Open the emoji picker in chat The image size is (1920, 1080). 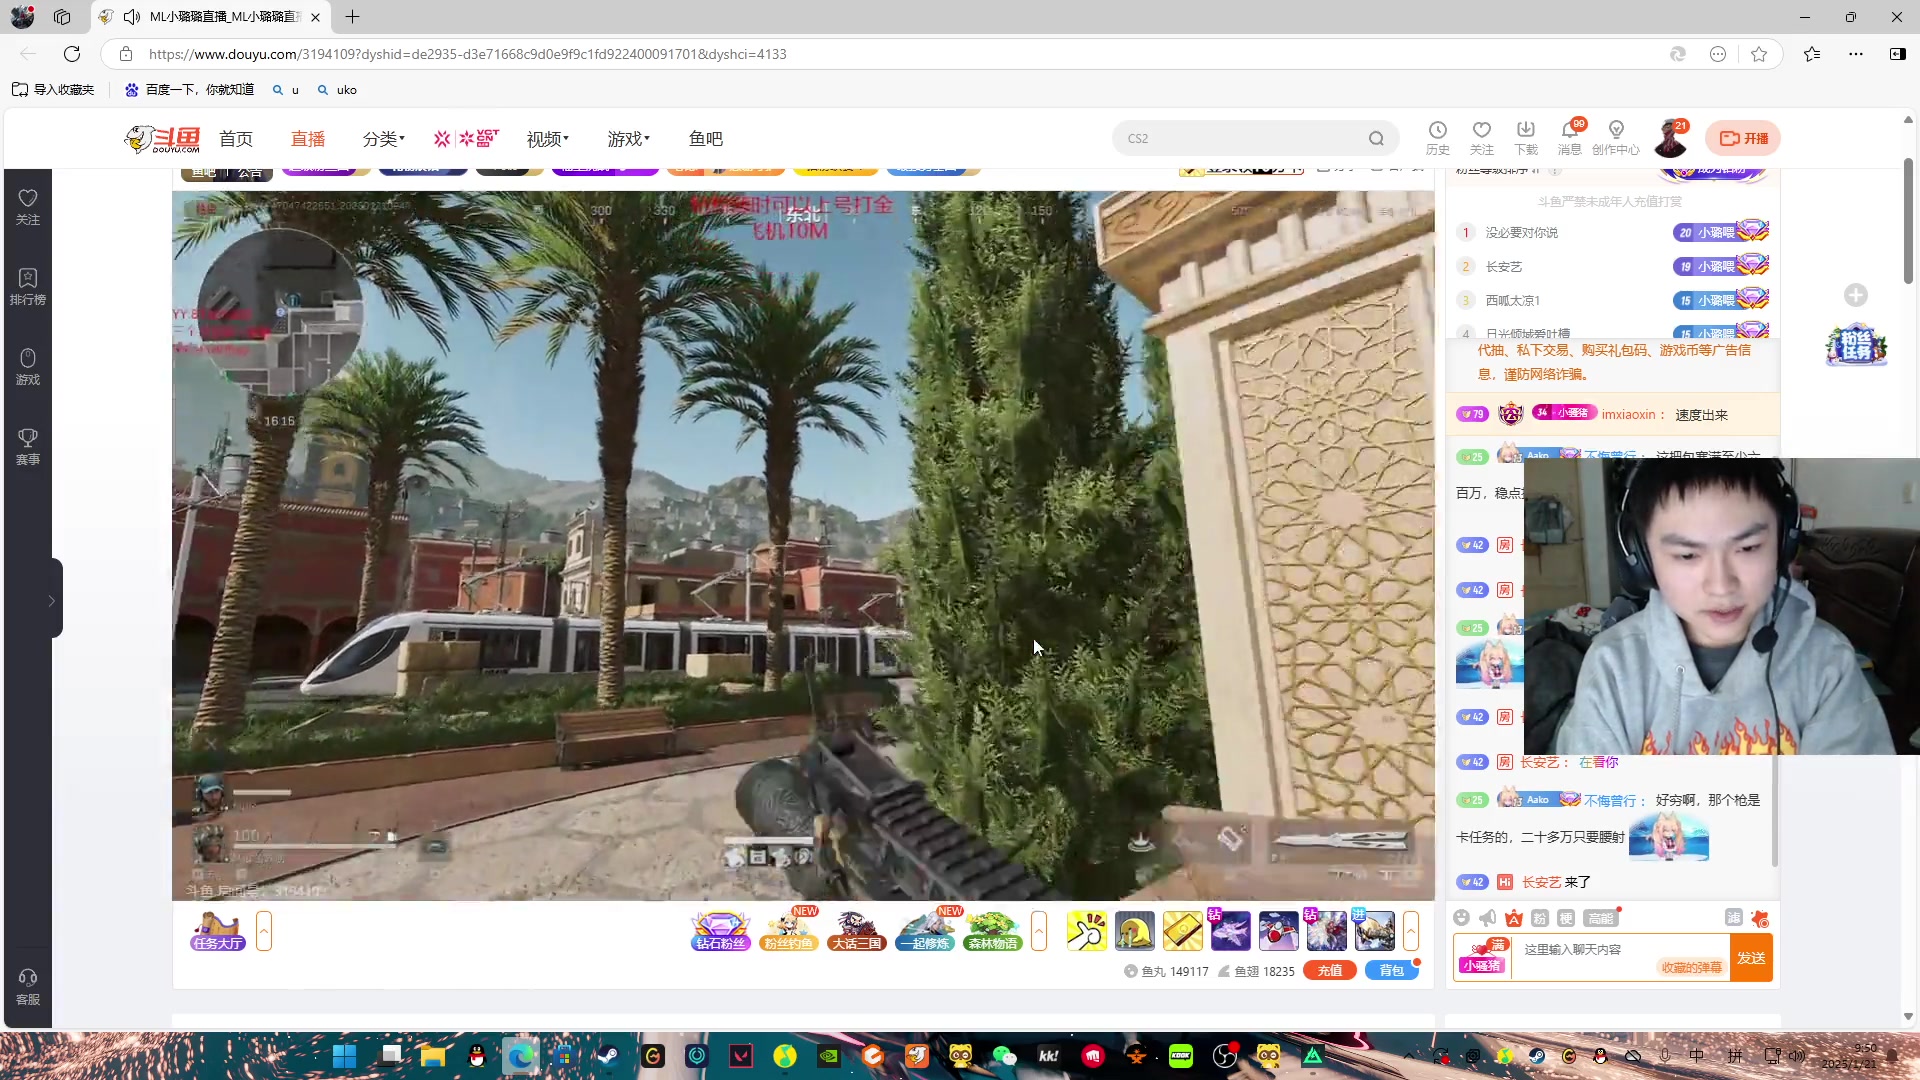1462,918
